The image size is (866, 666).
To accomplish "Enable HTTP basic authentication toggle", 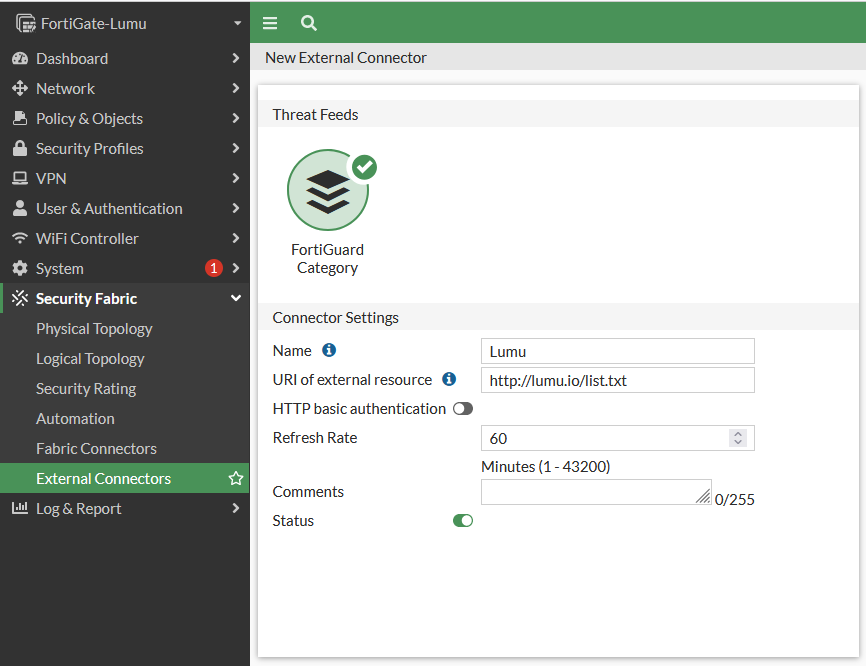I will tap(462, 408).
